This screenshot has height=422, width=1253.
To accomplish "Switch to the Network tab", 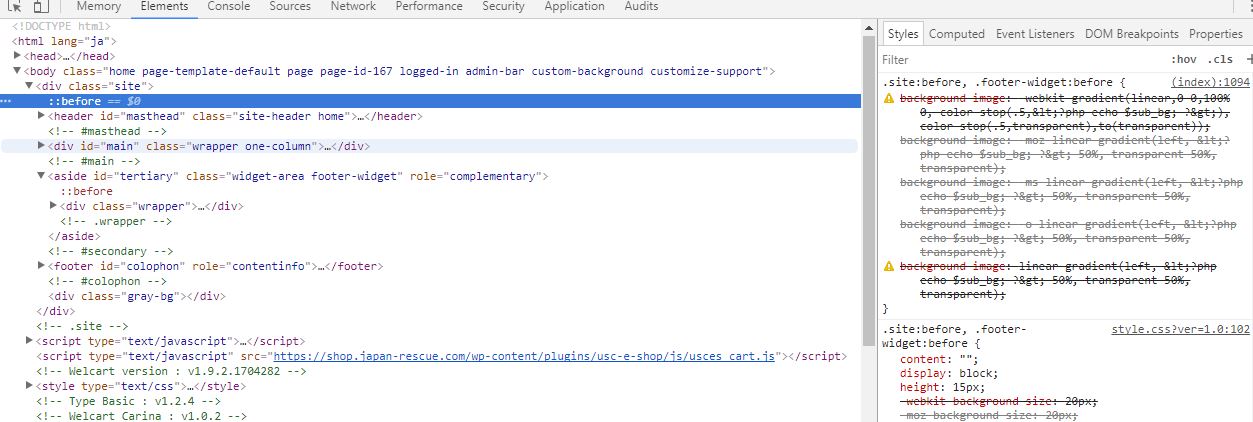I will click(x=353, y=7).
